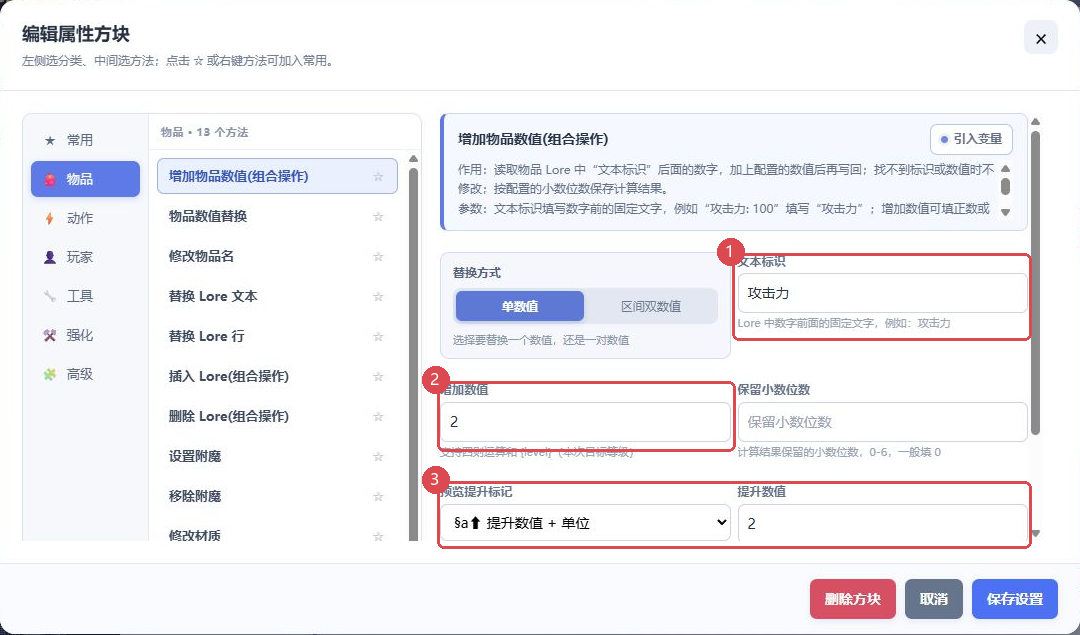Select method 插入 Lore(组合操作)
This screenshot has height=635, width=1080.
click(278, 376)
